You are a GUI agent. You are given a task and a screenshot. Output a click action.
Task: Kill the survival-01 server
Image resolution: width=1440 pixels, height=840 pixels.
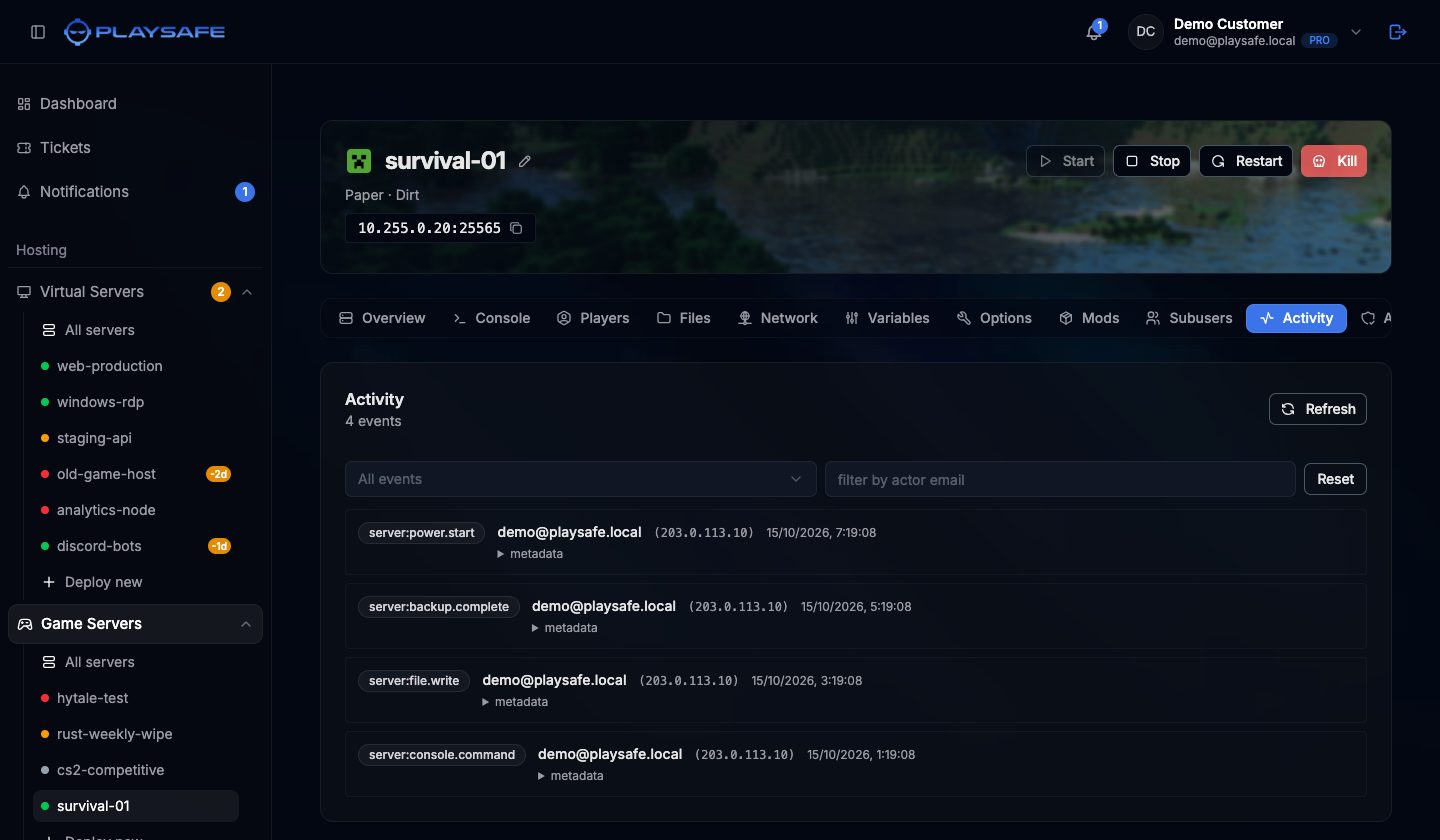click(1334, 161)
